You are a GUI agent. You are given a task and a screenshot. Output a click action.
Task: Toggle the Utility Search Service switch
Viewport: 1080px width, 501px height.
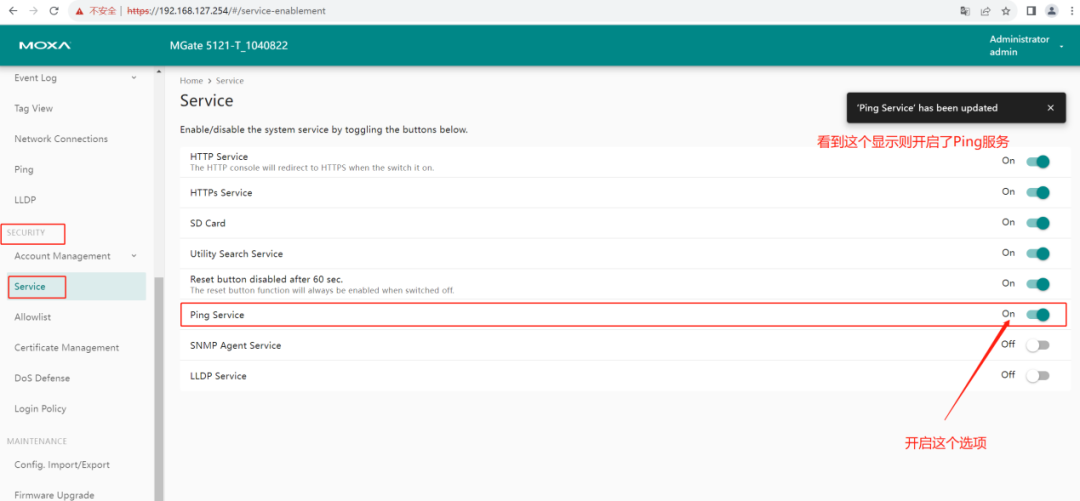pos(1037,254)
